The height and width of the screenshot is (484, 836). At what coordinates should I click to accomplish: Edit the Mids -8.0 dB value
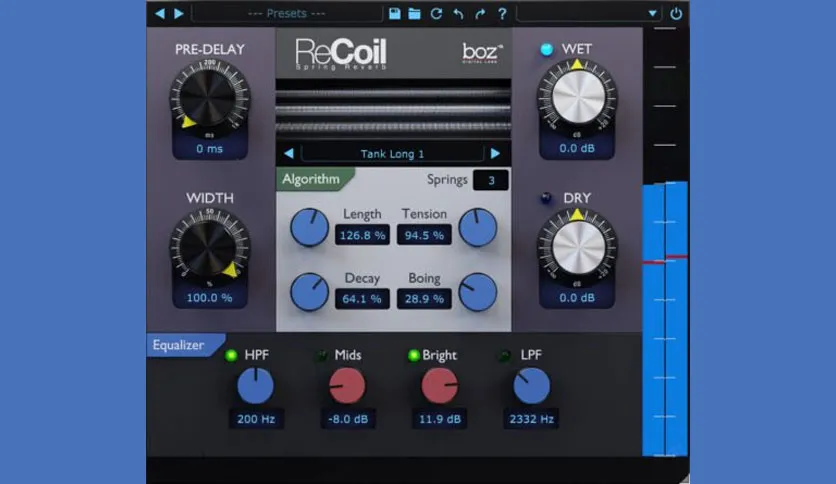click(348, 419)
